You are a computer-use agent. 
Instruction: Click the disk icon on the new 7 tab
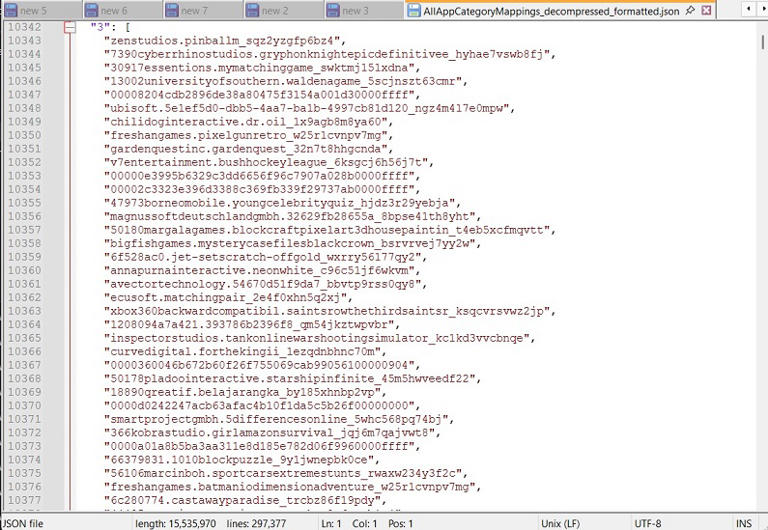[172, 11]
